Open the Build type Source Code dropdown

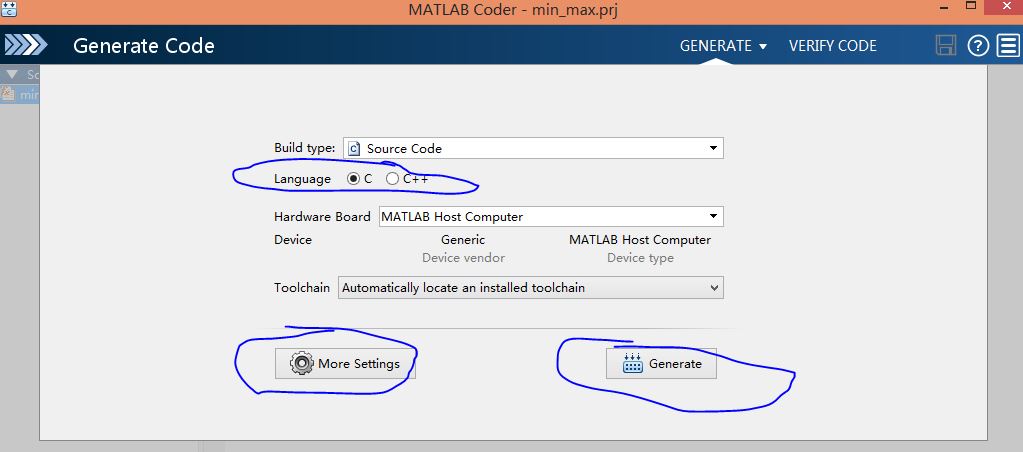[x=533, y=148]
